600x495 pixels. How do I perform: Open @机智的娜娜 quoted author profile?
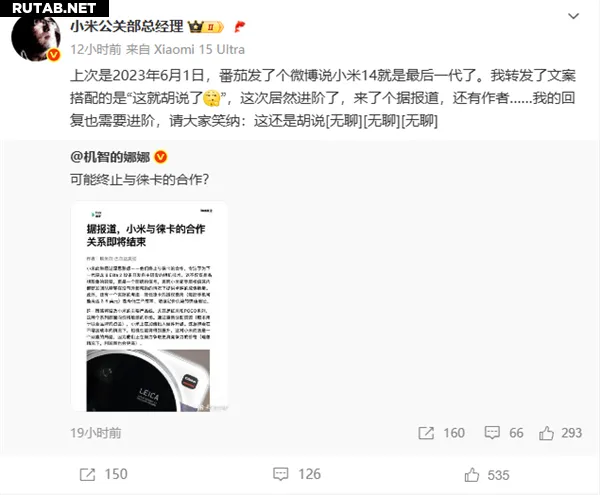[x=110, y=157]
